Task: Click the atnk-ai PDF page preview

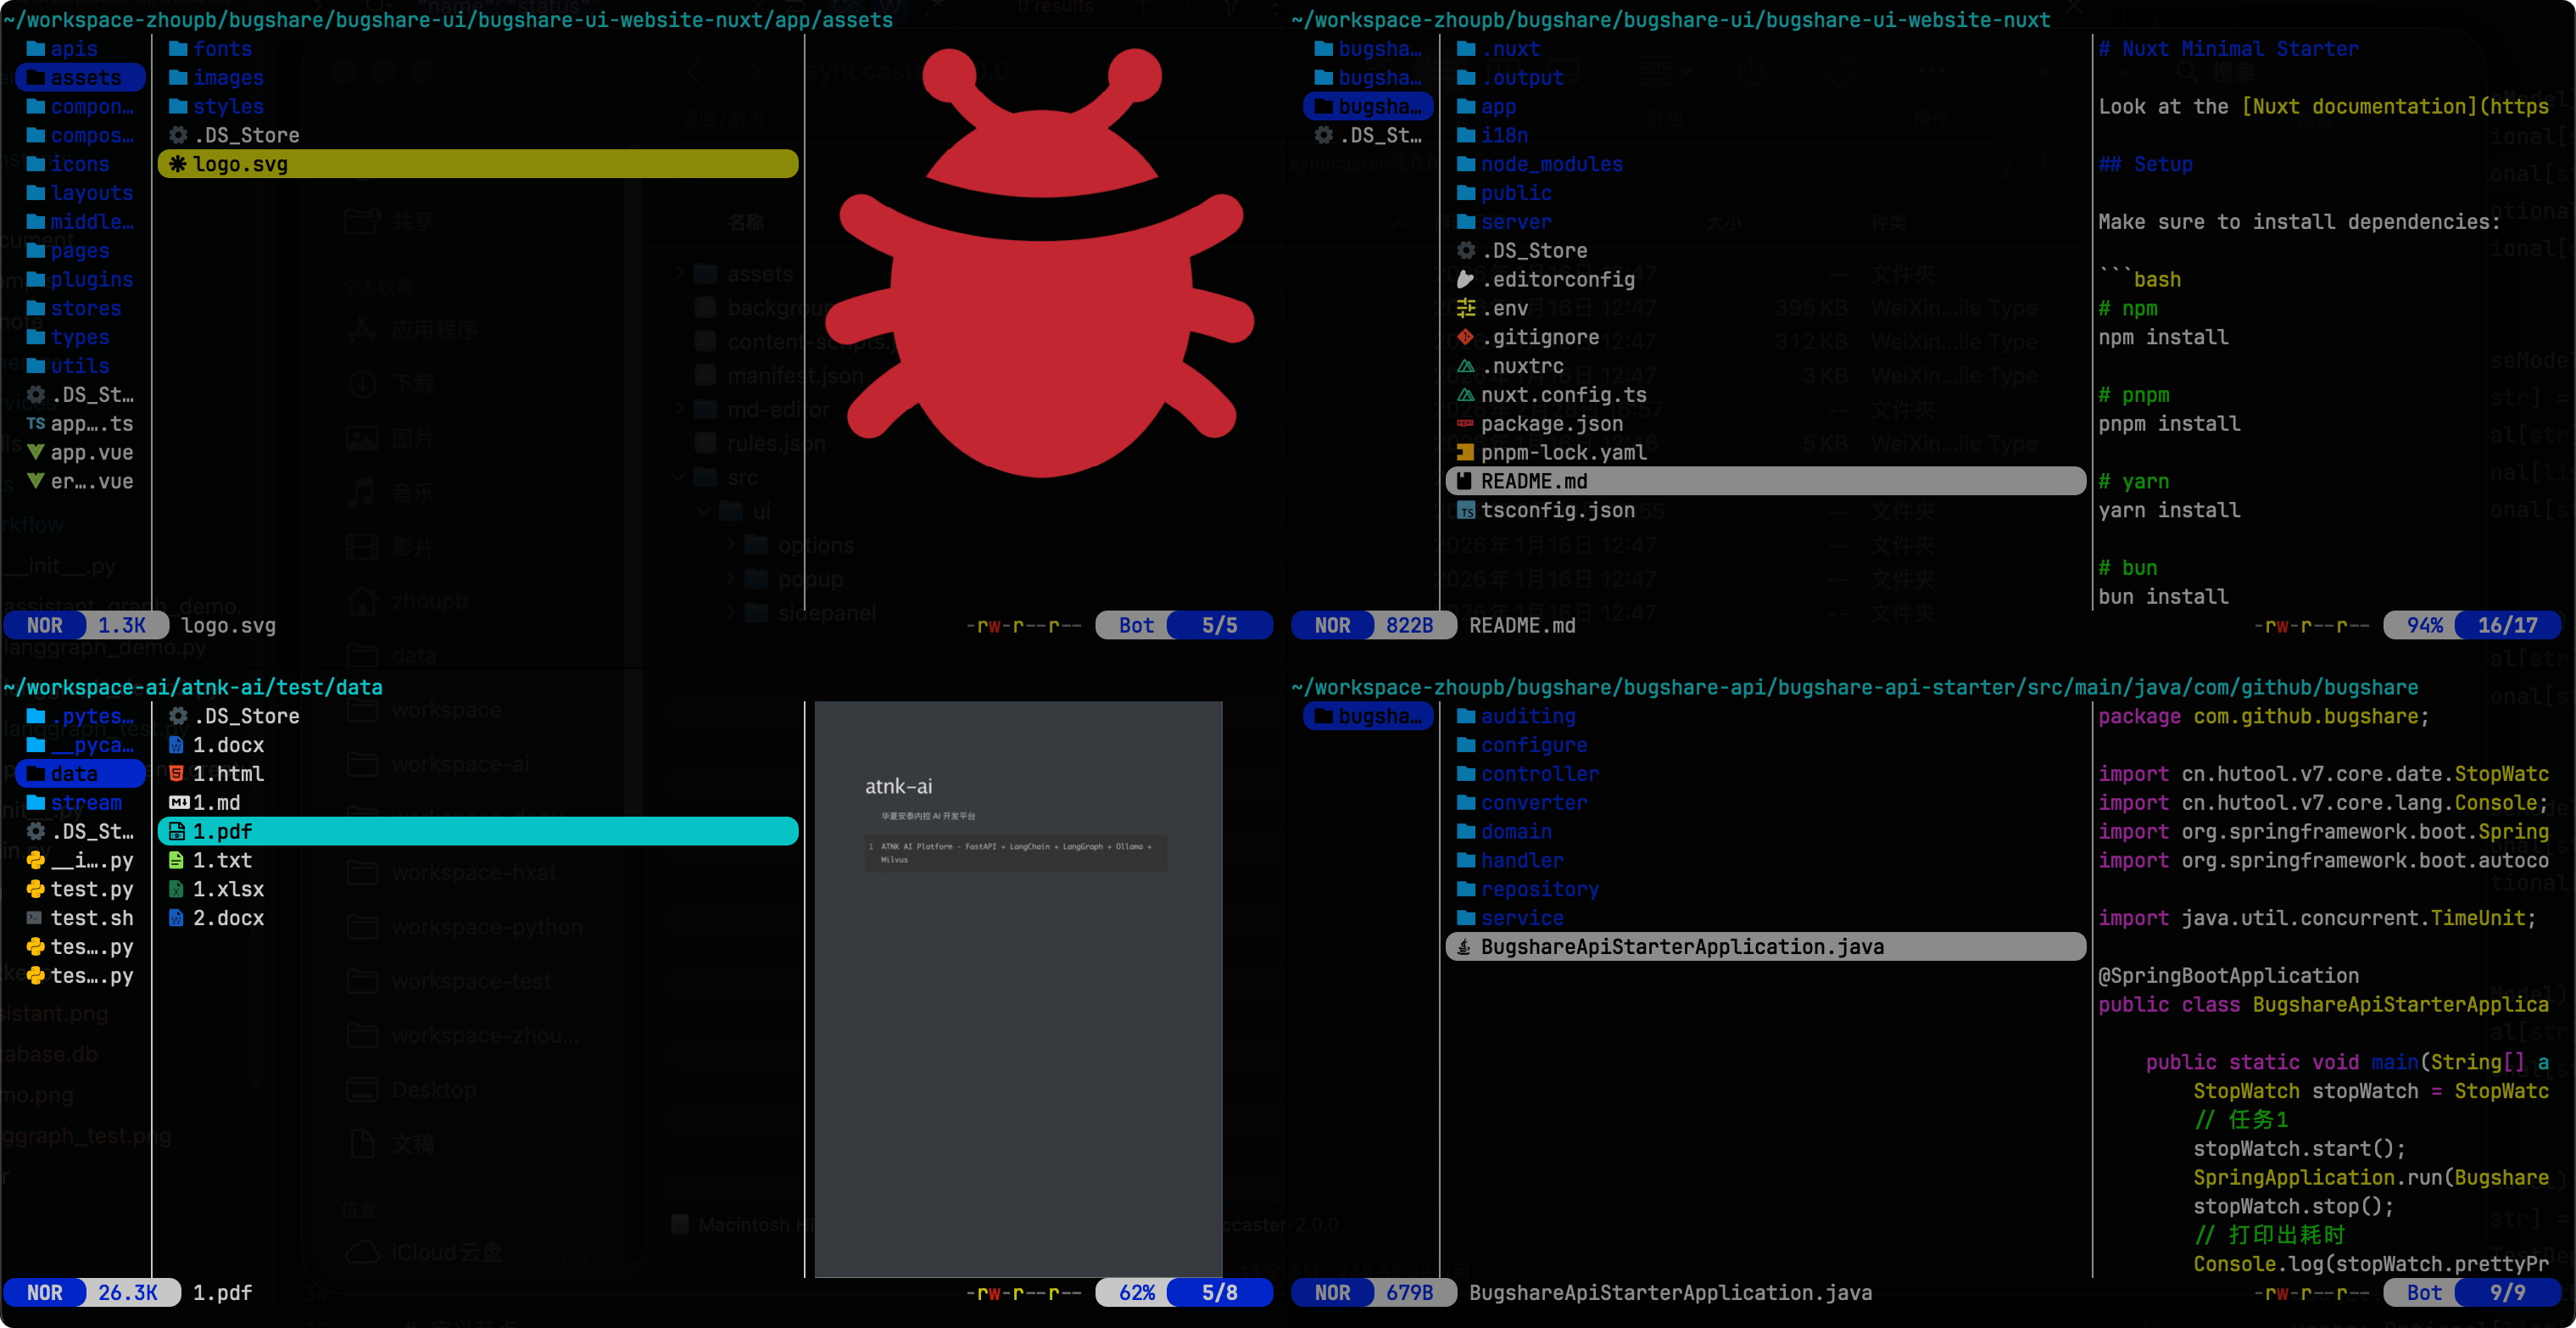Action: point(1018,988)
